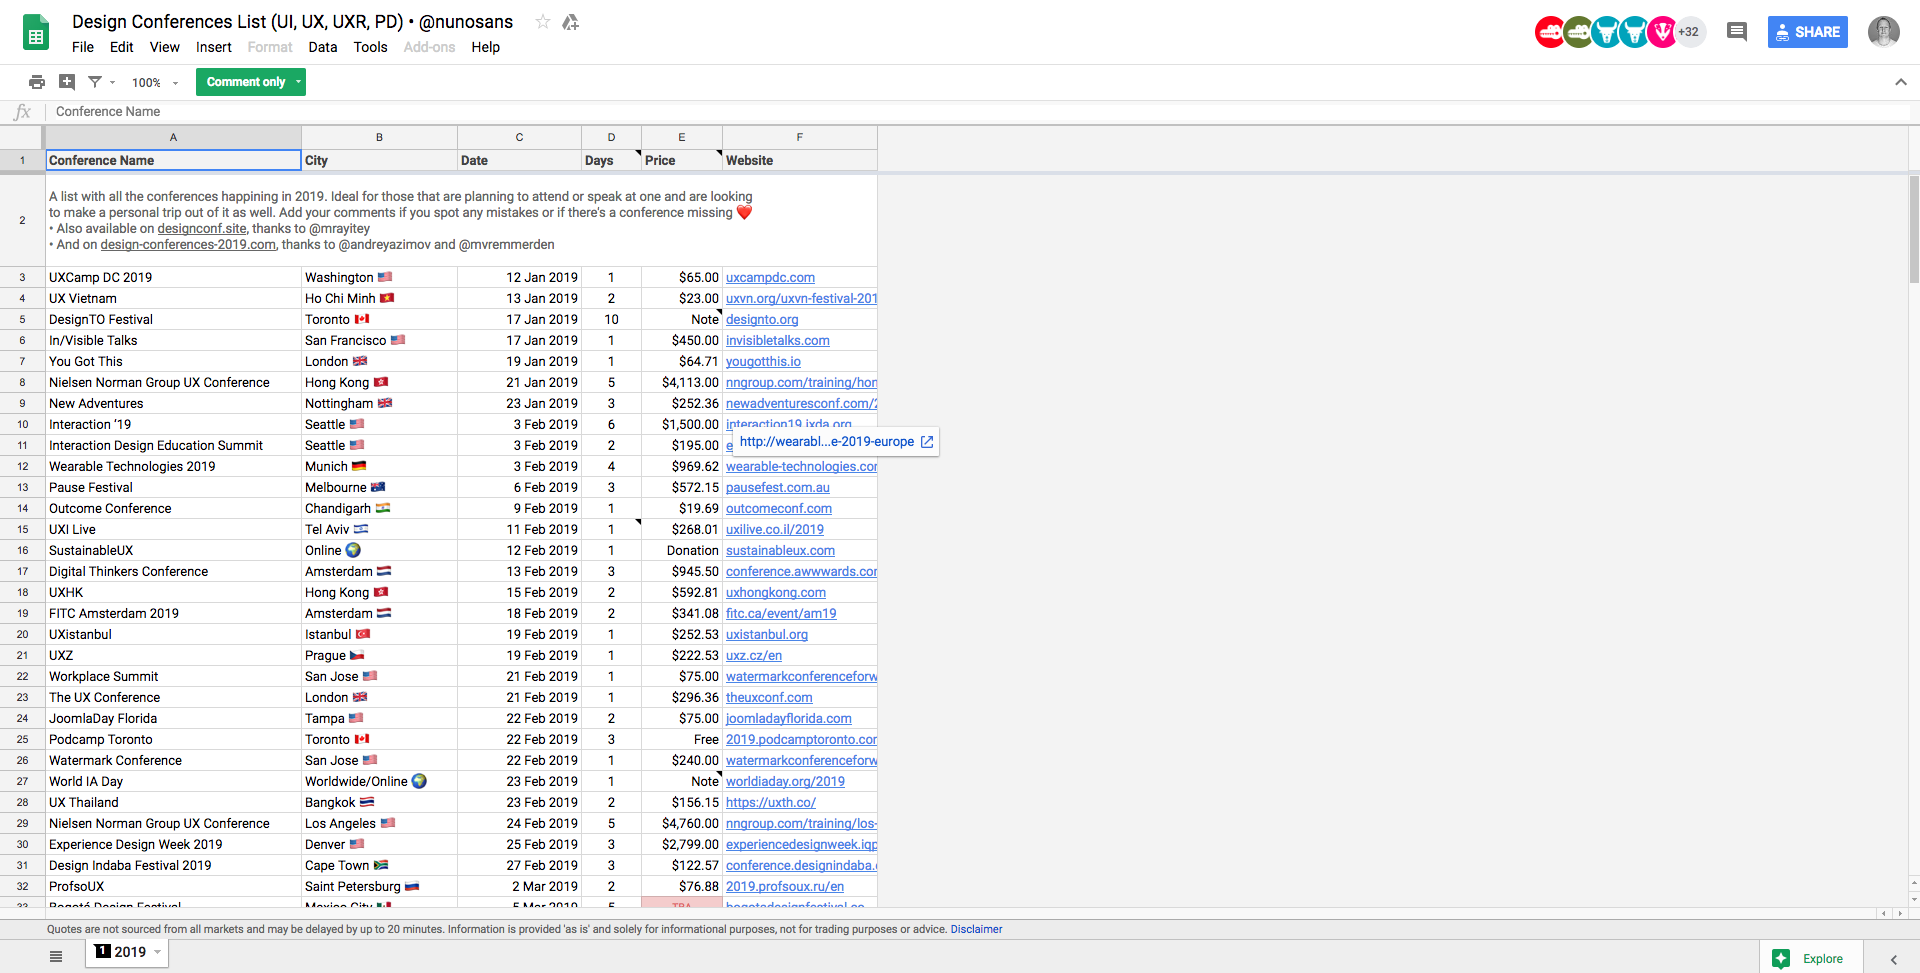
Task: Open the Comment only mode dropdown
Action: 251,82
